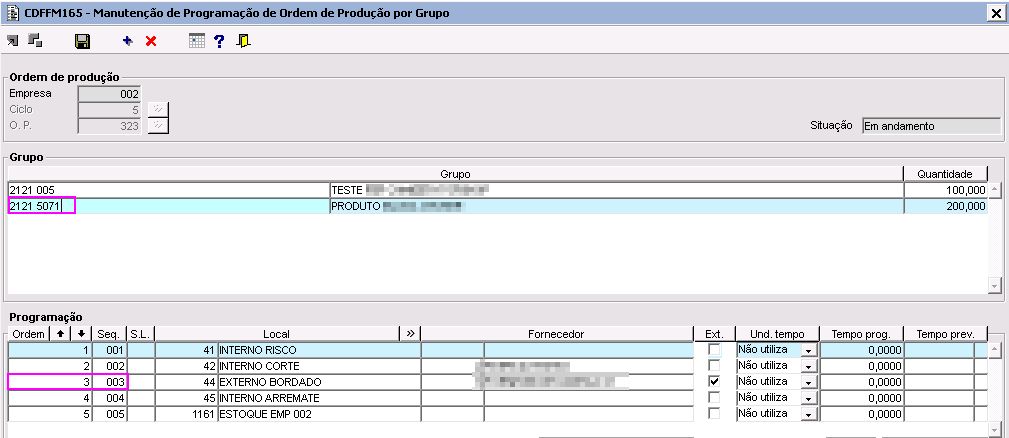
Task: Click the lookup button beside O. P. field
Action: (x=158, y=125)
